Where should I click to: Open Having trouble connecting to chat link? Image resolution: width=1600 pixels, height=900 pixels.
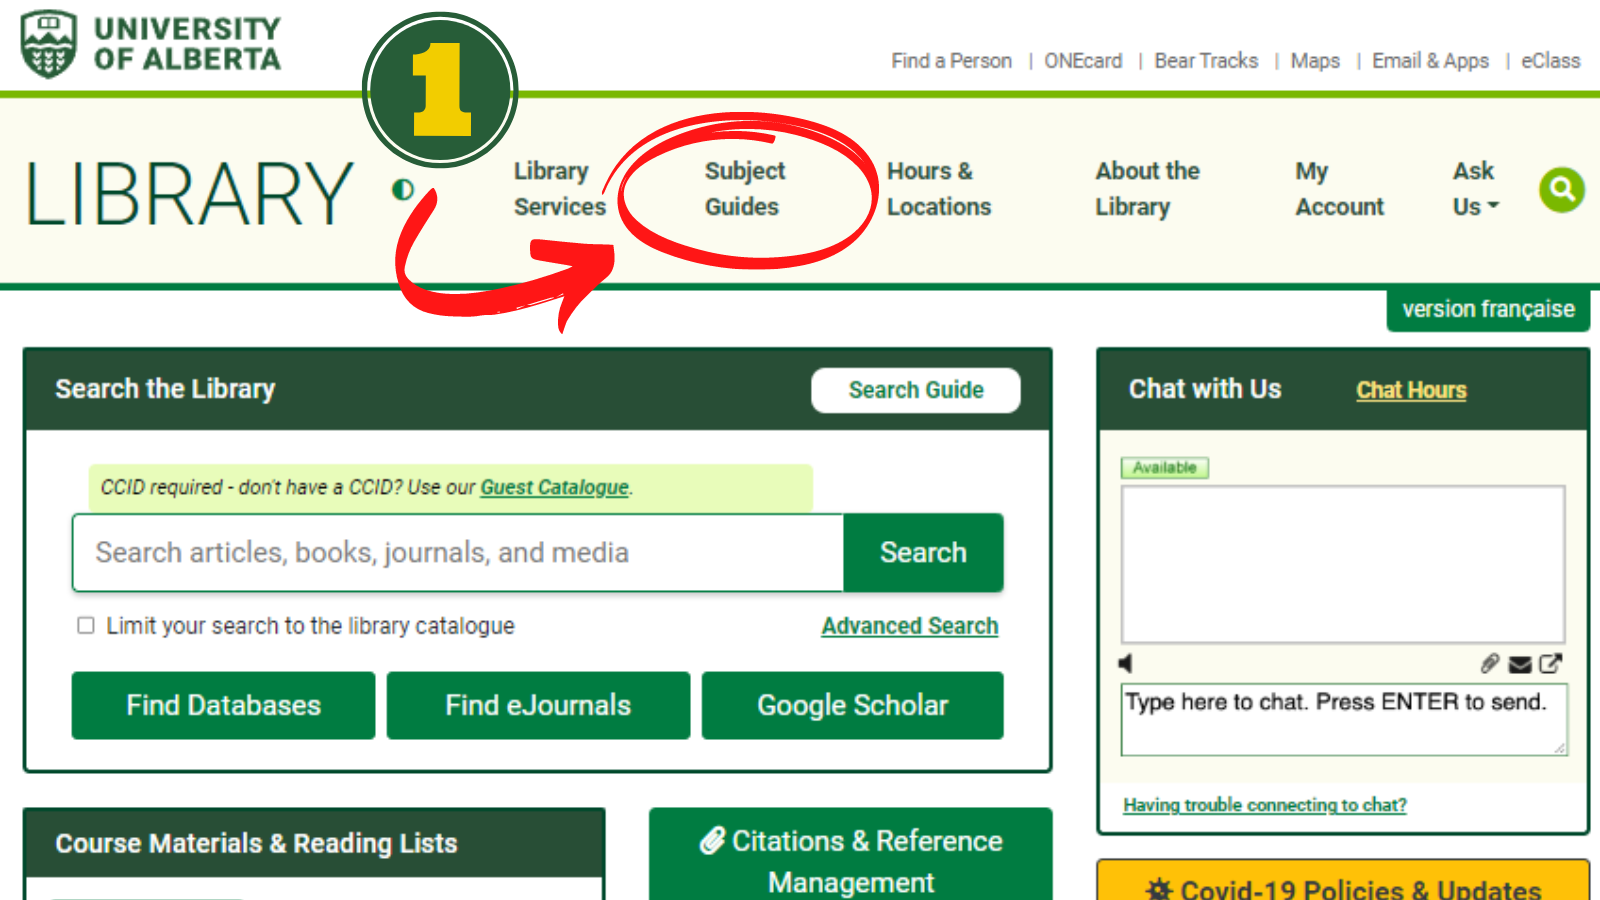point(1265,805)
